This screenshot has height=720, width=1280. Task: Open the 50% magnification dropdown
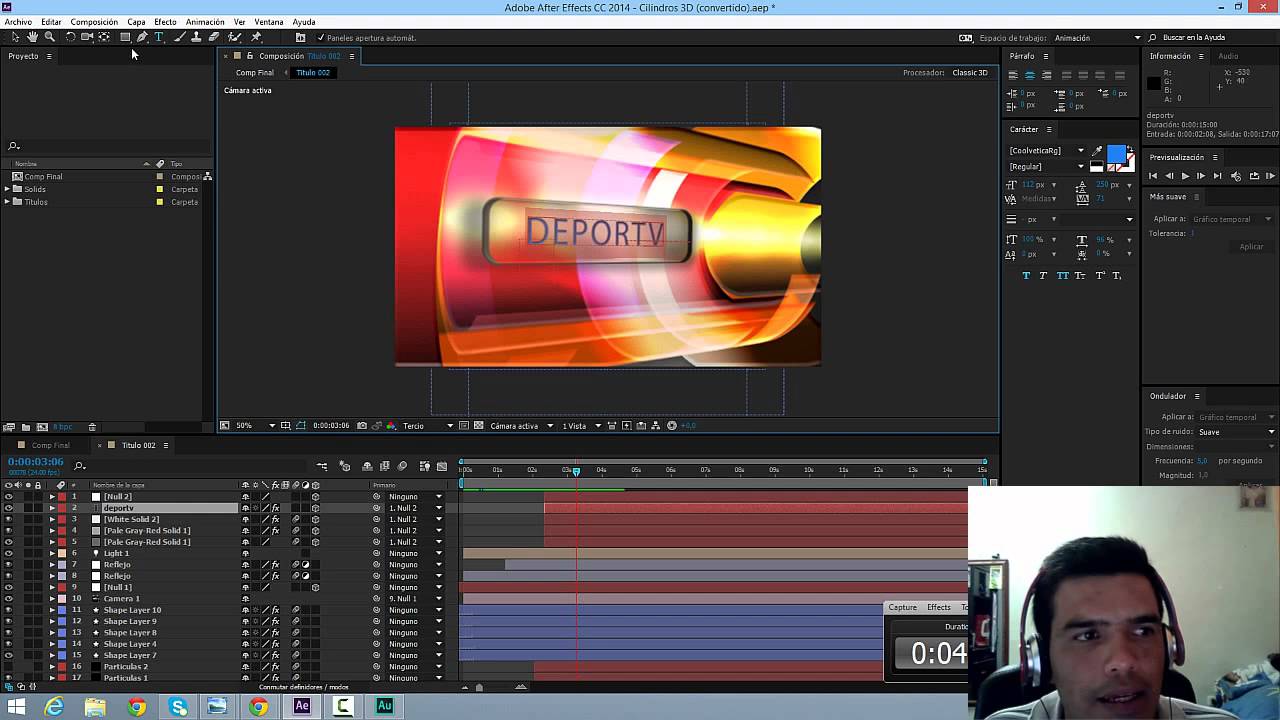click(x=271, y=426)
